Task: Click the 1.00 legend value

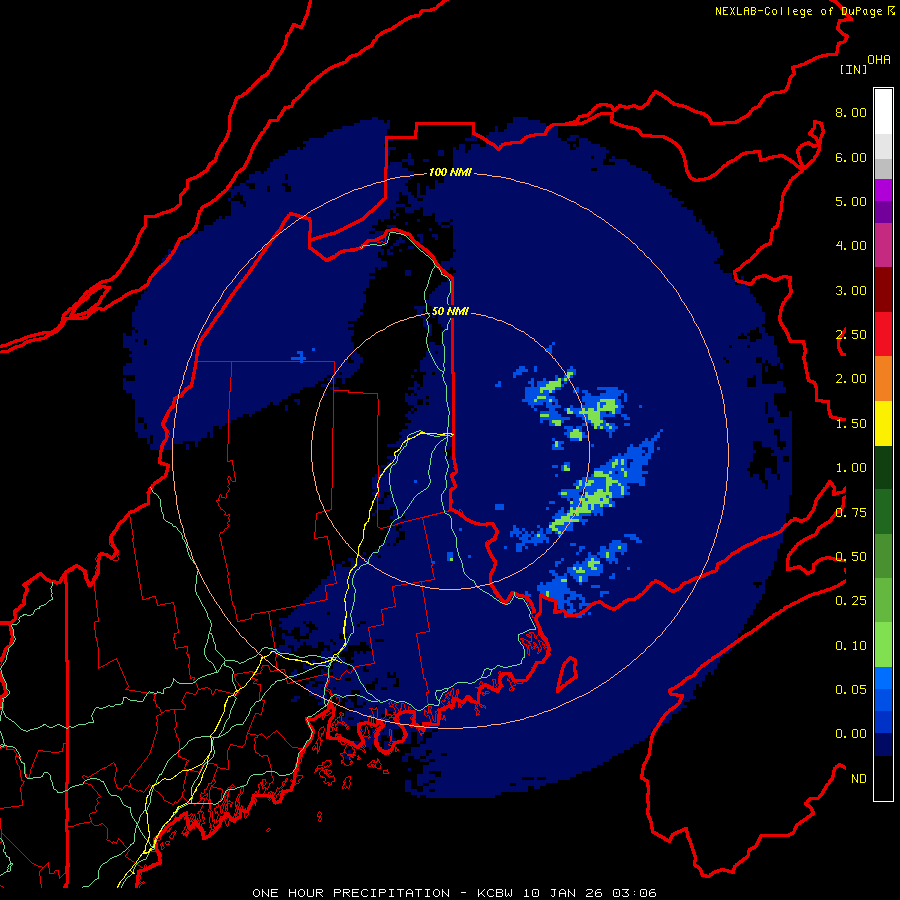Action: coord(851,468)
